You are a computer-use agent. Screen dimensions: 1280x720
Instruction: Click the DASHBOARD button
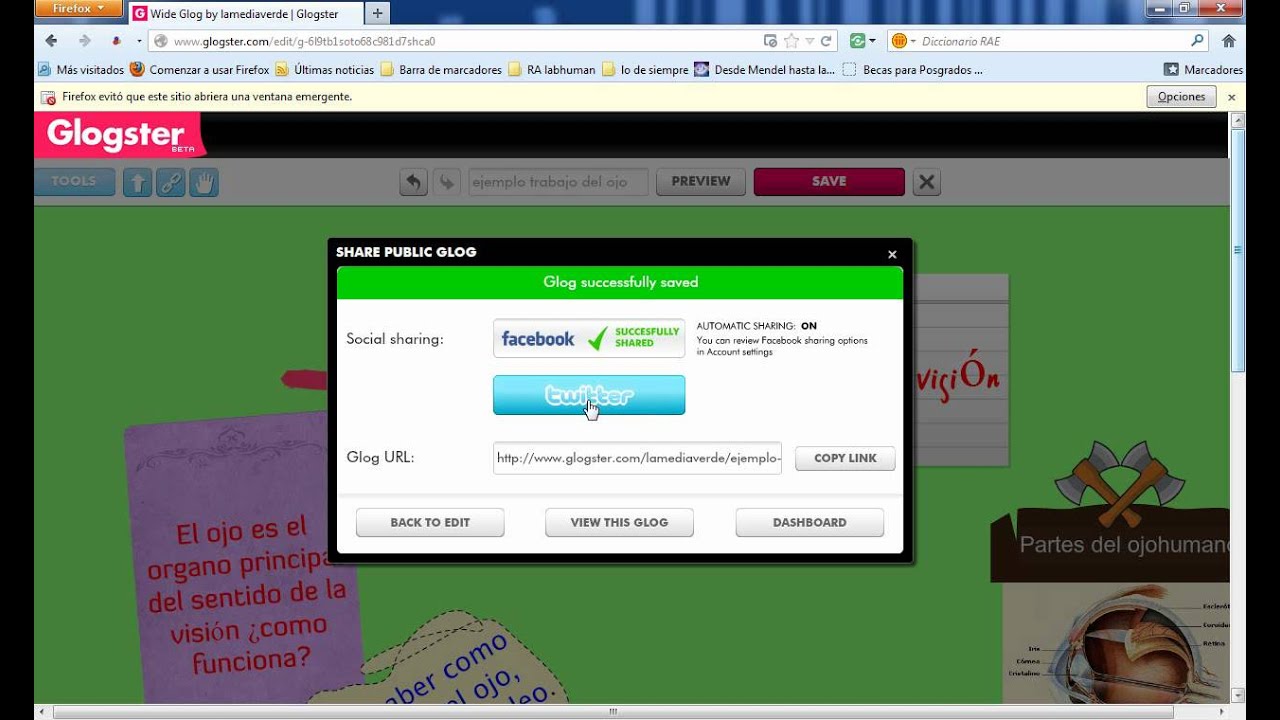tap(810, 522)
